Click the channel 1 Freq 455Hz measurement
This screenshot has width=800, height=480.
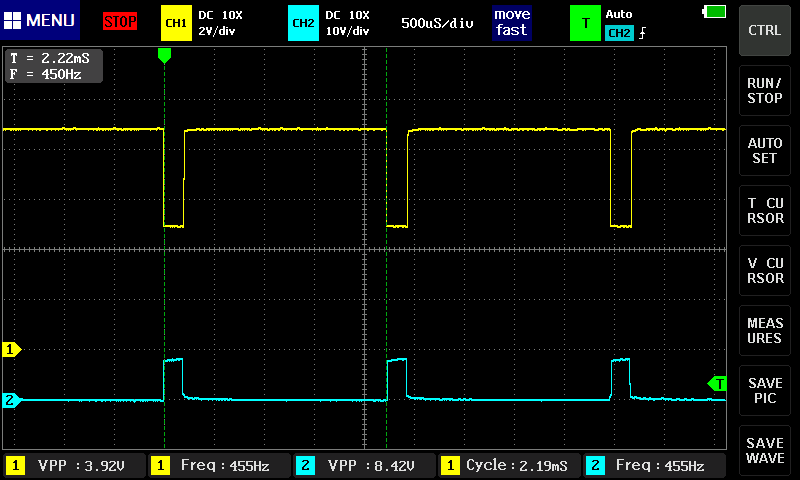tap(219, 465)
